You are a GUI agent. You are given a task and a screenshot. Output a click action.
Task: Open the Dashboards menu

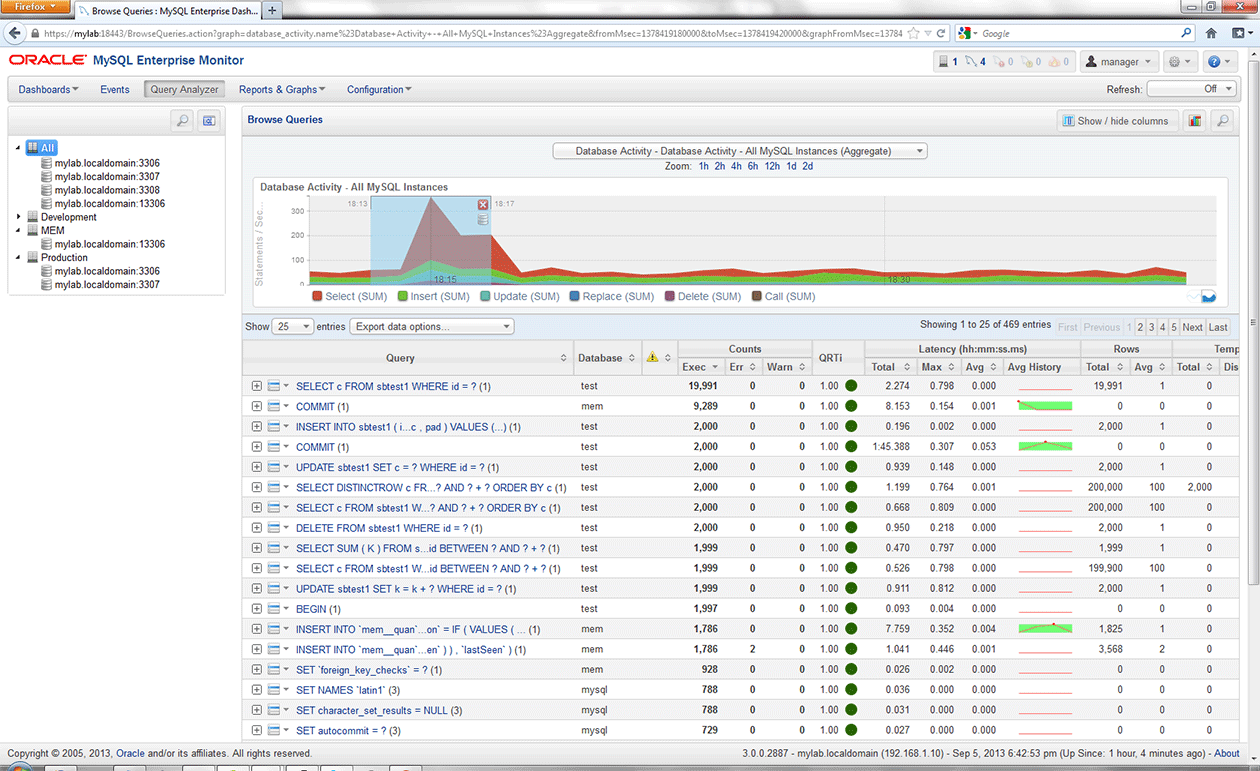pyautogui.click(x=48, y=90)
